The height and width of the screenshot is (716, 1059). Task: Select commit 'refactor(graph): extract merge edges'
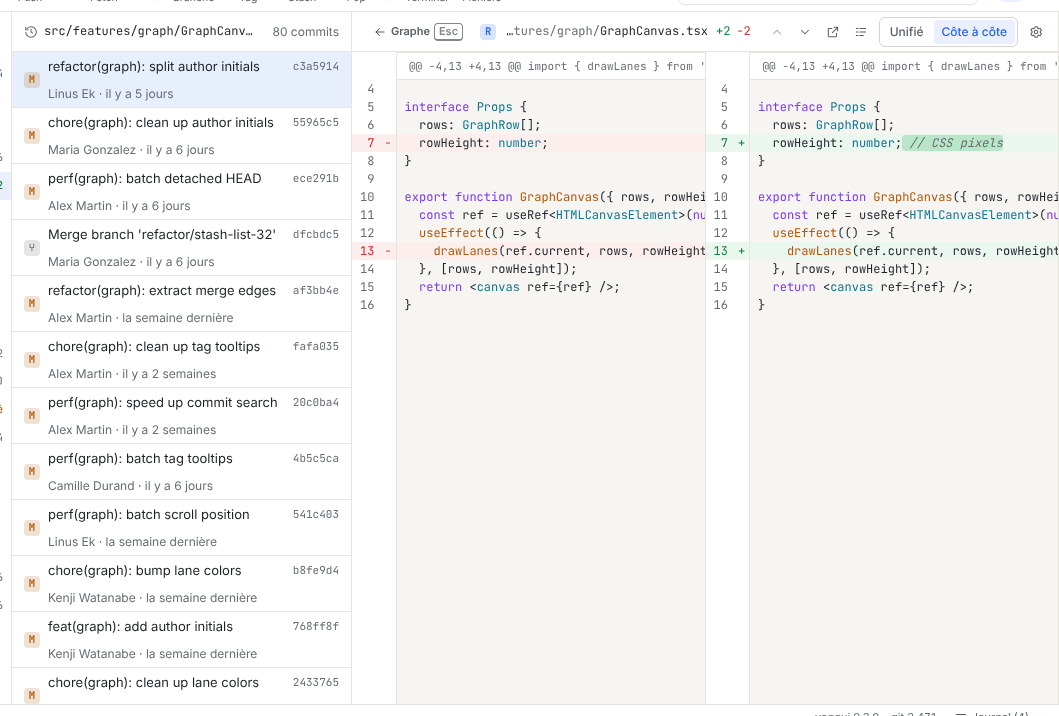pyautogui.click(x=181, y=304)
